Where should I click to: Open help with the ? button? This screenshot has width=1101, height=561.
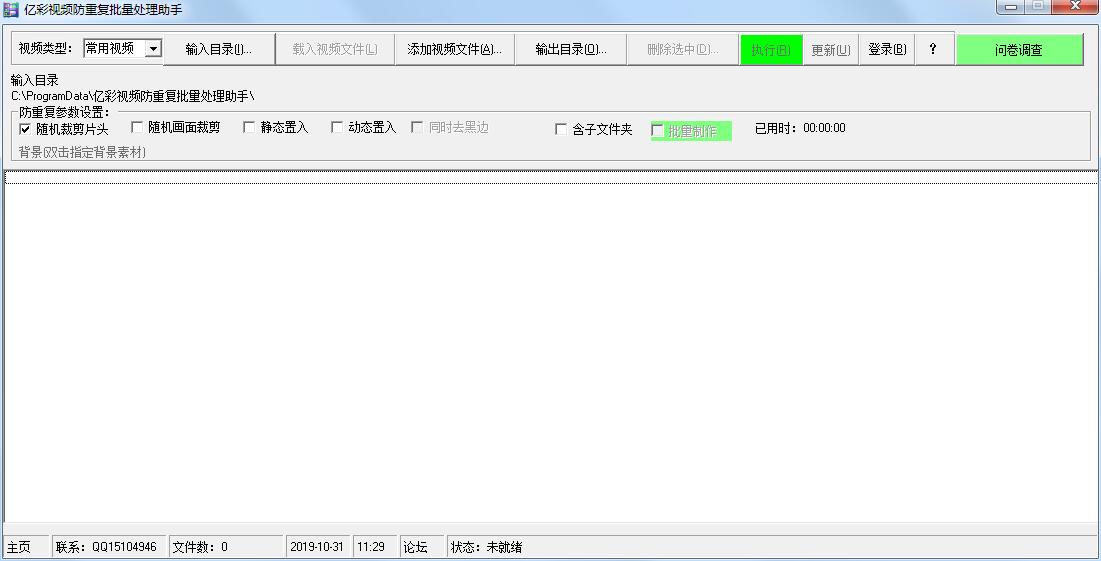[933, 50]
